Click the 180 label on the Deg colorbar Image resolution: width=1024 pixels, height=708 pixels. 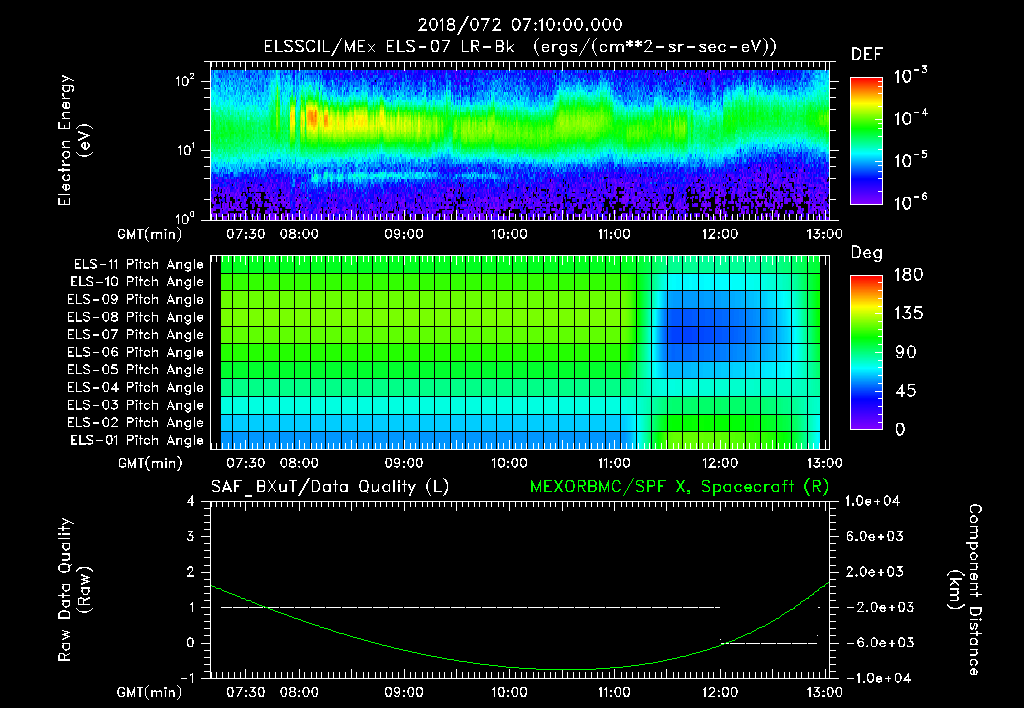point(908,275)
